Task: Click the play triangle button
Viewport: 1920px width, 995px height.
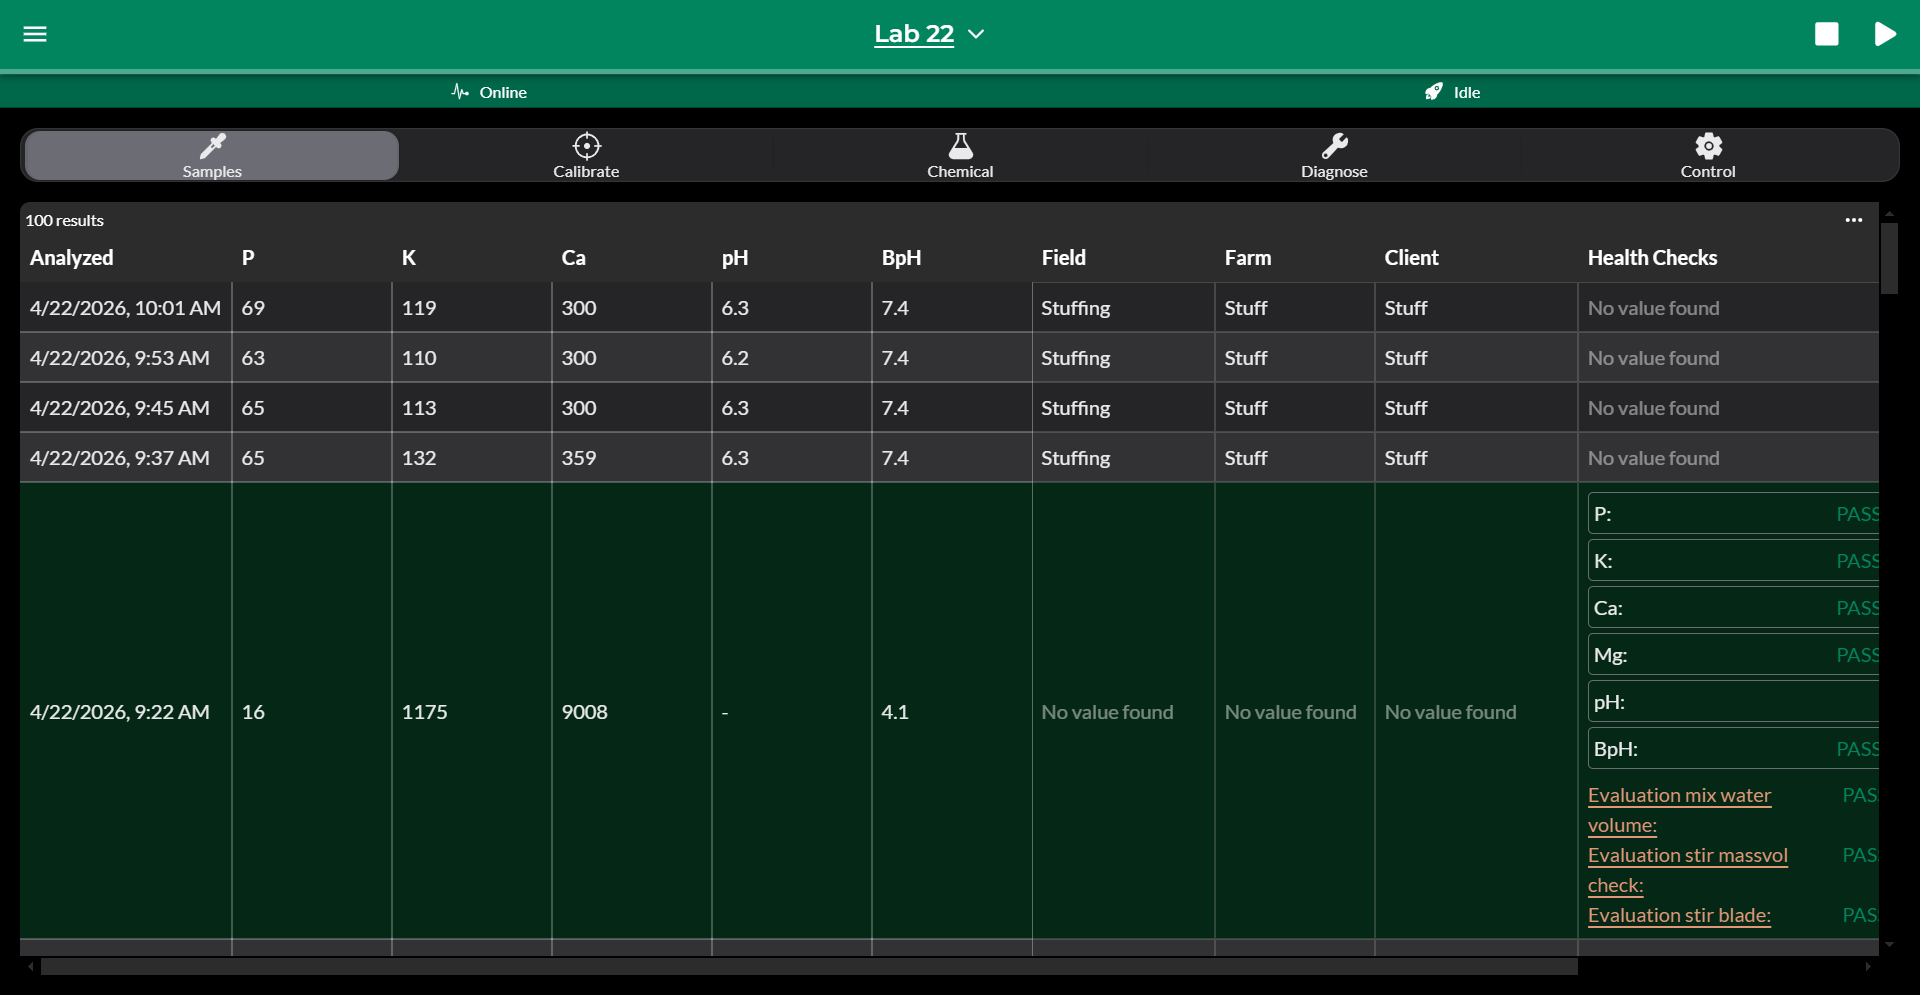Action: pos(1885,34)
